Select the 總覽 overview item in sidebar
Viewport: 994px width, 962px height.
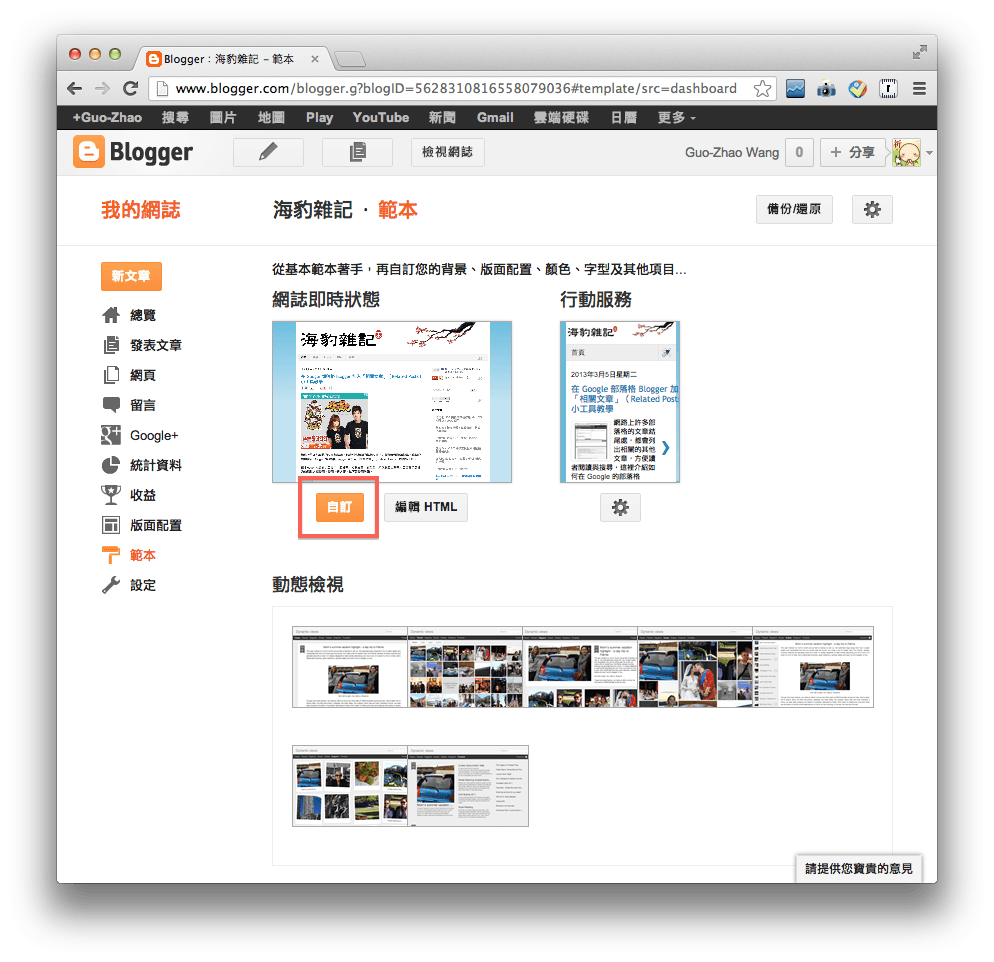141,314
